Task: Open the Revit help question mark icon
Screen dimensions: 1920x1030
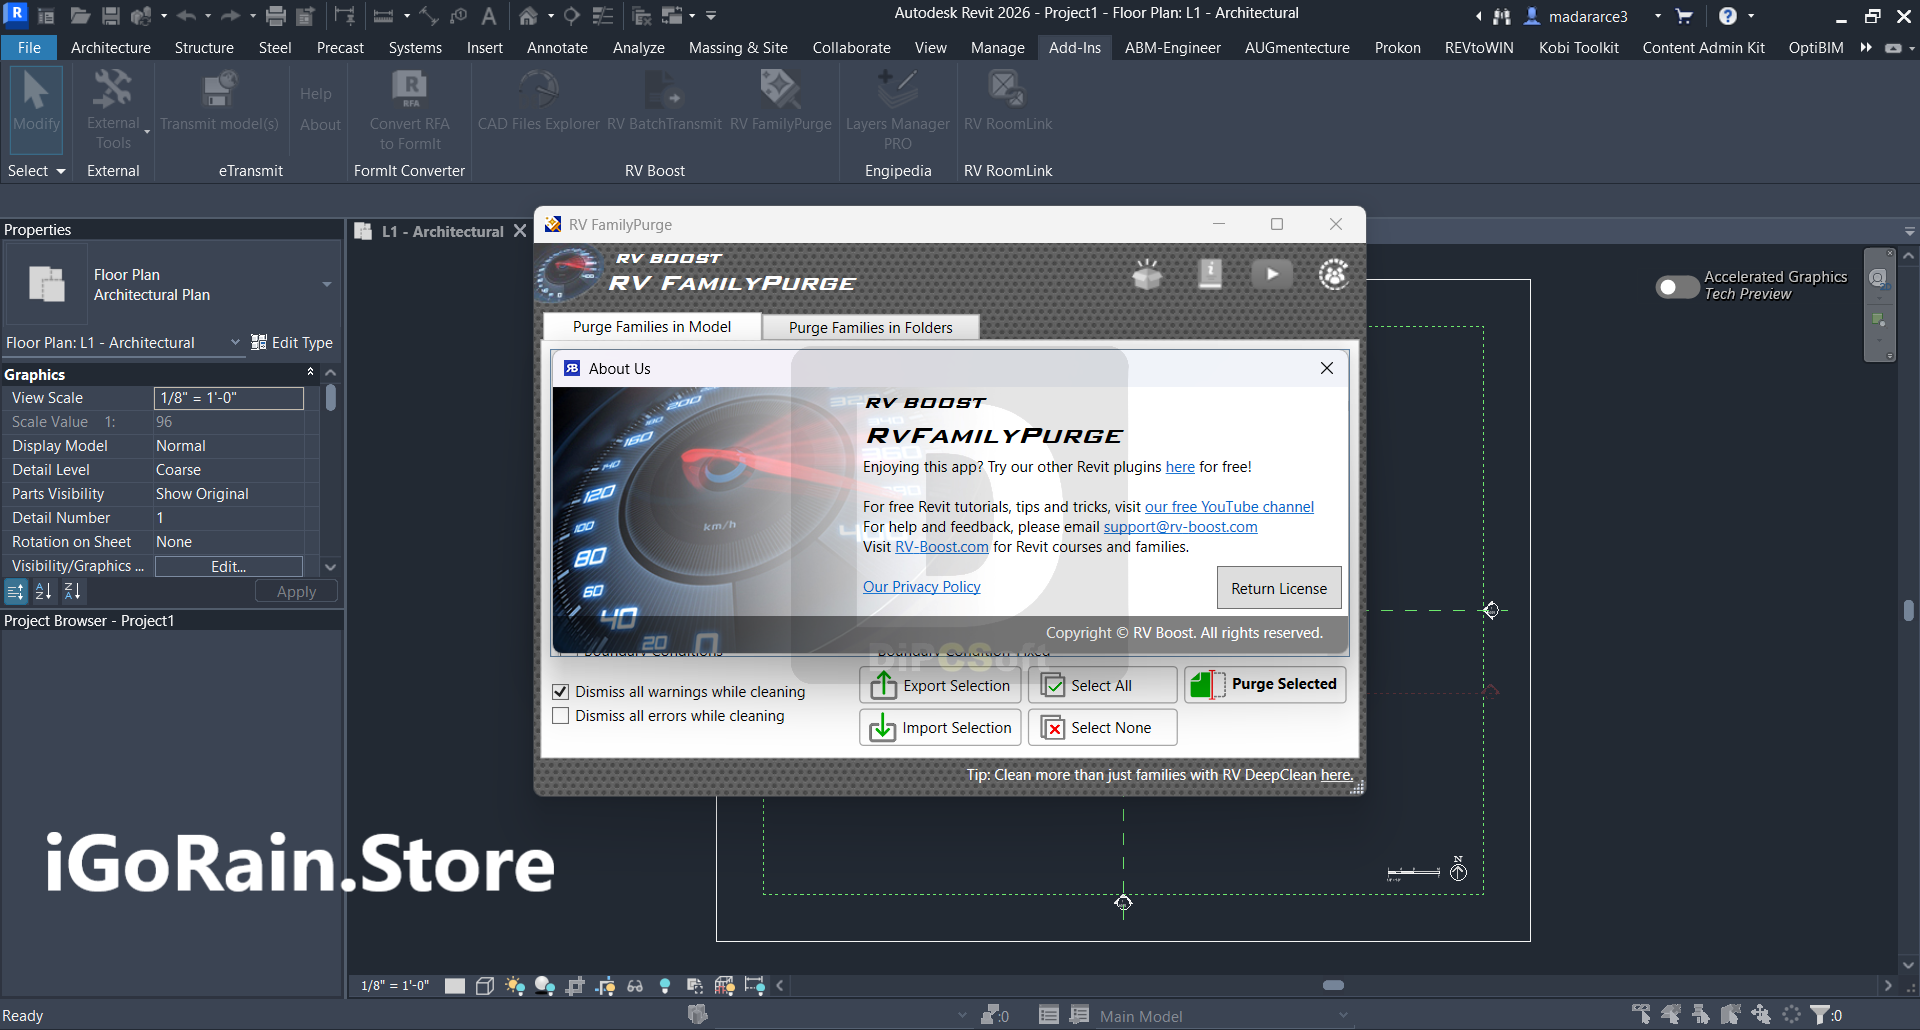Action: click(1727, 16)
